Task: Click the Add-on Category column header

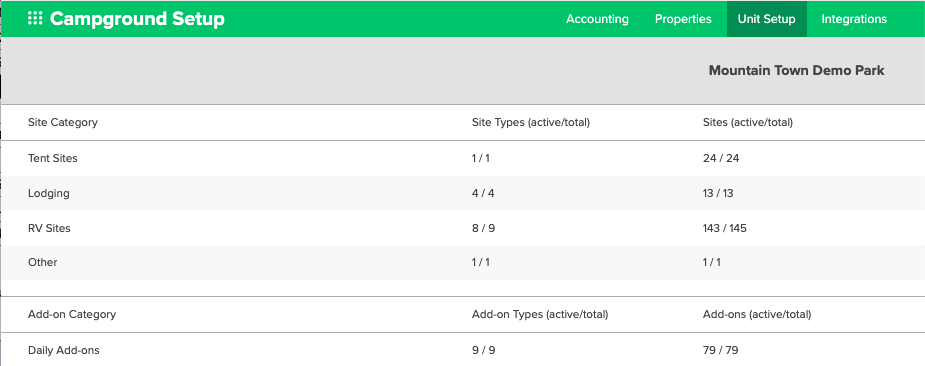Action: pyautogui.click(x=72, y=314)
